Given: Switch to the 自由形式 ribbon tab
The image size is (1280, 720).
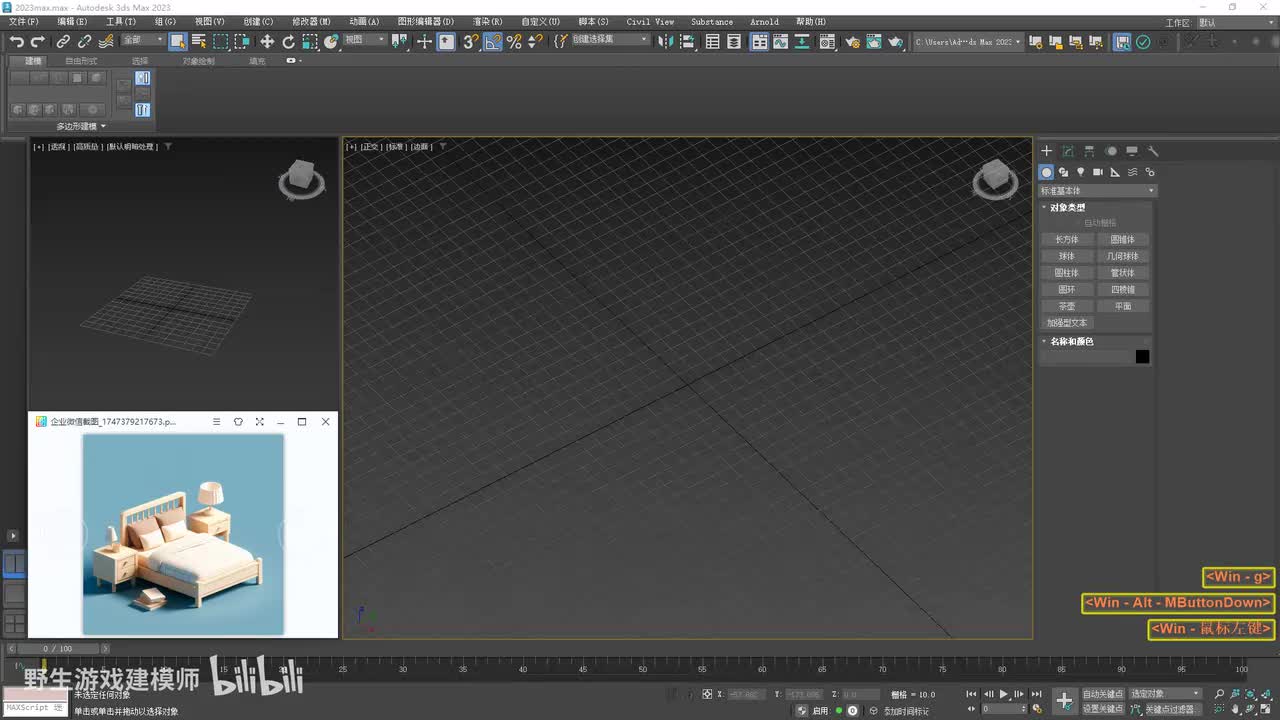Looking at the screenshot, I should point(81,61).
